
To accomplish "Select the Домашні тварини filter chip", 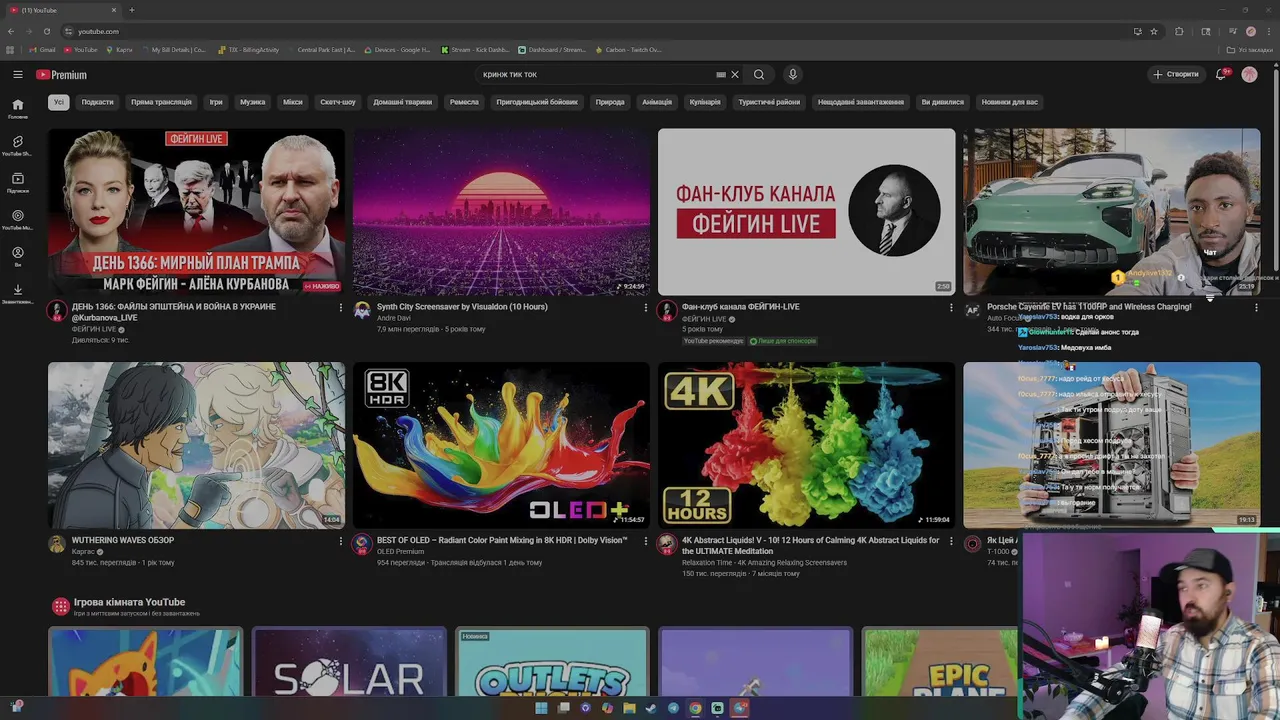I will tap(403, 102).
